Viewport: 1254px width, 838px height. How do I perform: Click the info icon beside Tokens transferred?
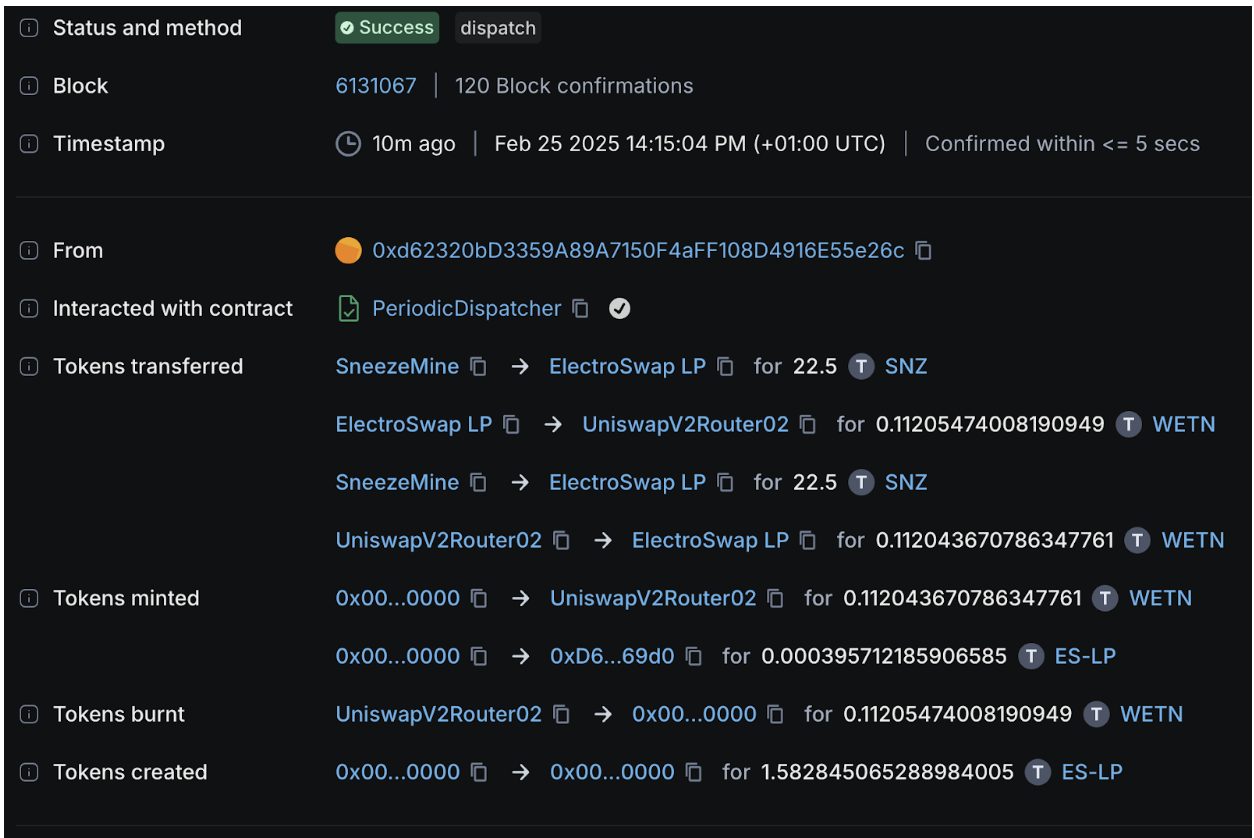click(x=29, y=367)
